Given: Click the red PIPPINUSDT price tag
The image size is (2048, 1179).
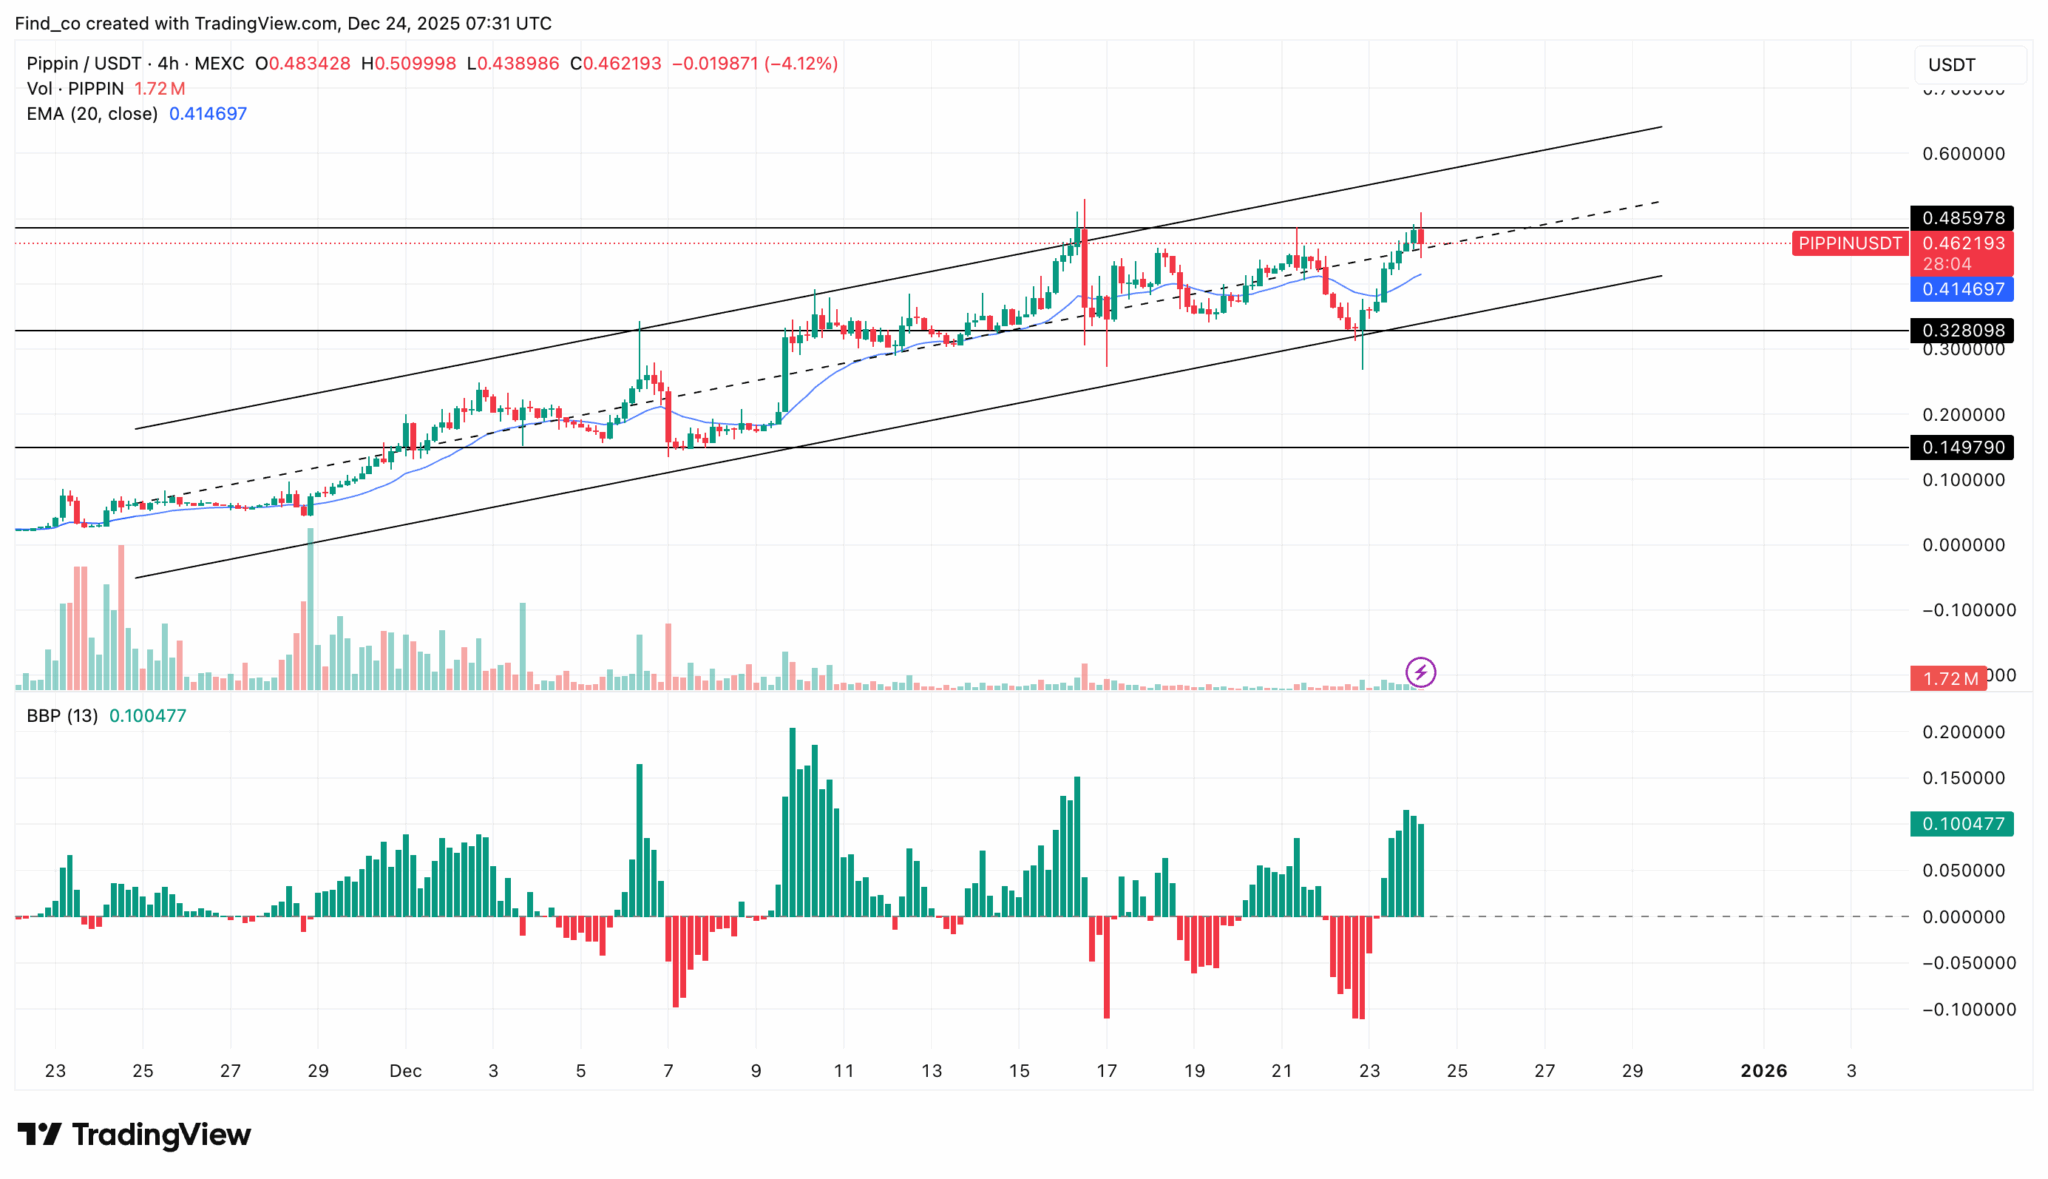Looking at the screenshot, I should pyautogui.click(x=1848, y=243).
